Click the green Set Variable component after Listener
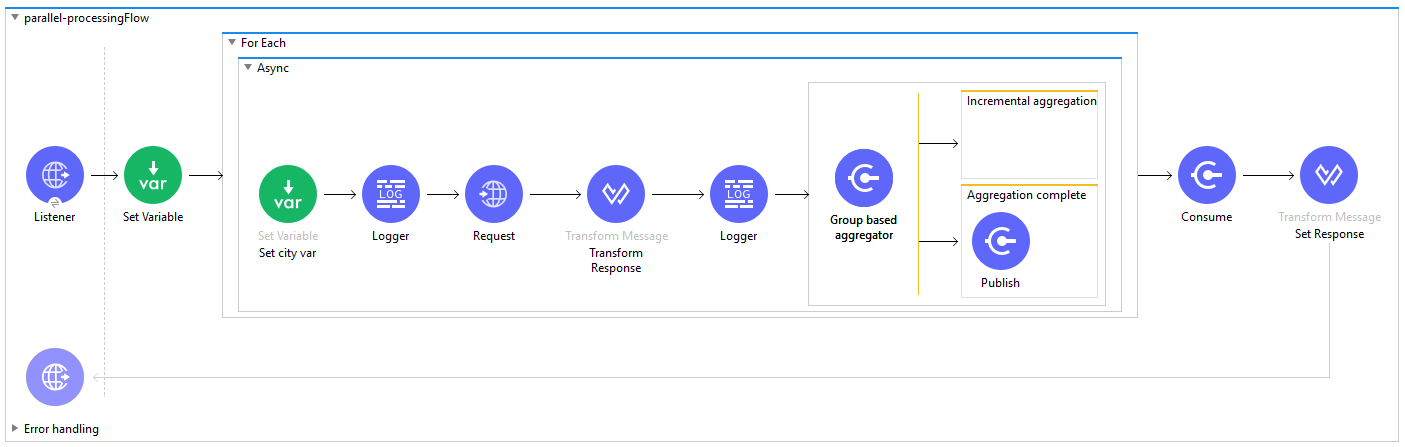Image resolution: width=1405 pixels, height=447 pixels. pos(153,175)
